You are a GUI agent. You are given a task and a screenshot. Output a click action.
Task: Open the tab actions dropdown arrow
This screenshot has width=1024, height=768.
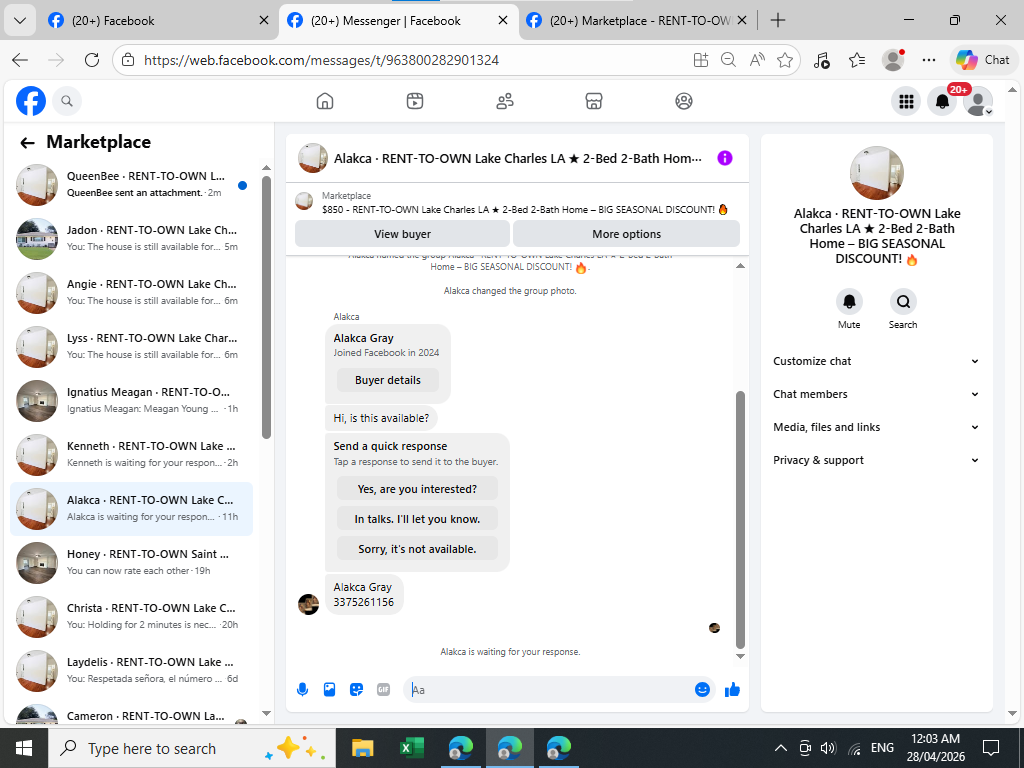(20, 20)
